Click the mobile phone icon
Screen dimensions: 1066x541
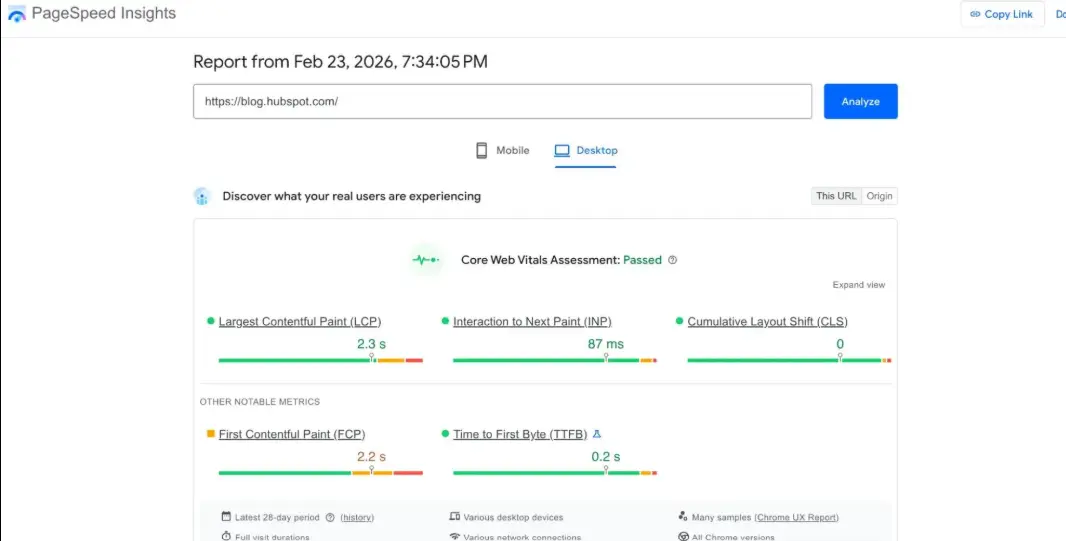tap(481, 150)
